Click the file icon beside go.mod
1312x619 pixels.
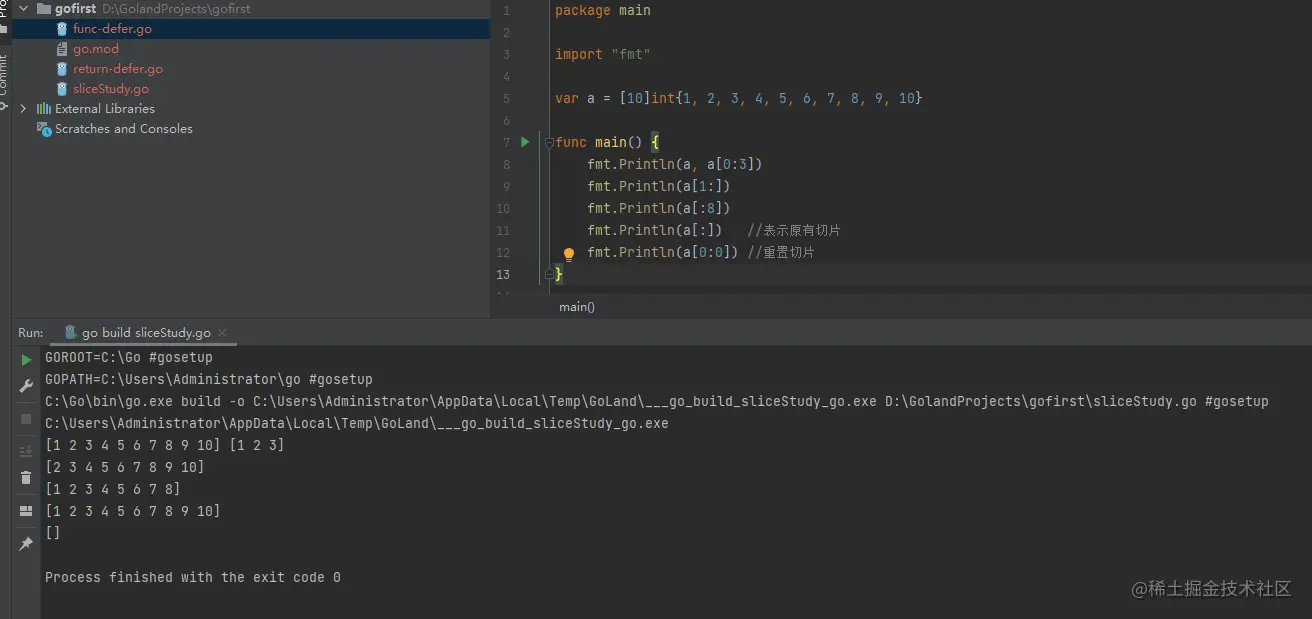62,49
